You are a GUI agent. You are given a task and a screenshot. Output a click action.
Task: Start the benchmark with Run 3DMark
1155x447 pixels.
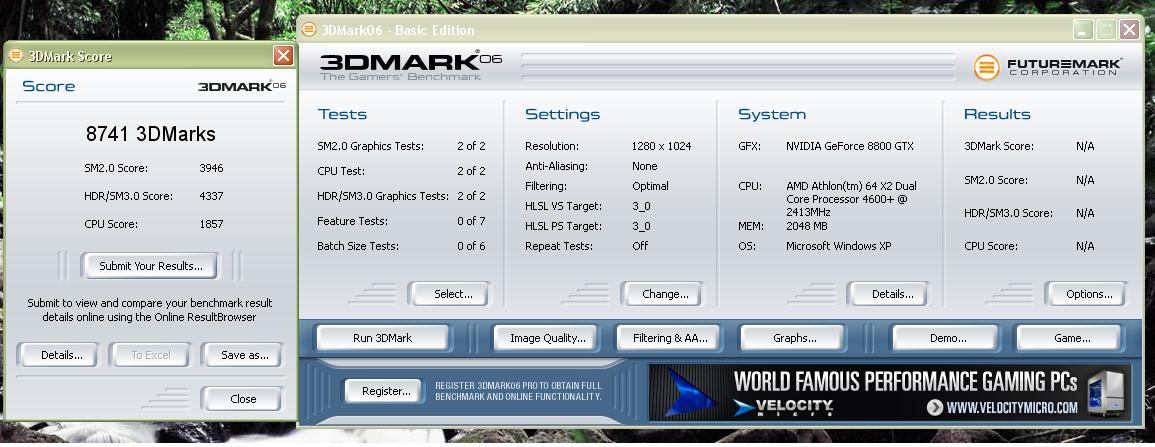[x=382, y=338]
